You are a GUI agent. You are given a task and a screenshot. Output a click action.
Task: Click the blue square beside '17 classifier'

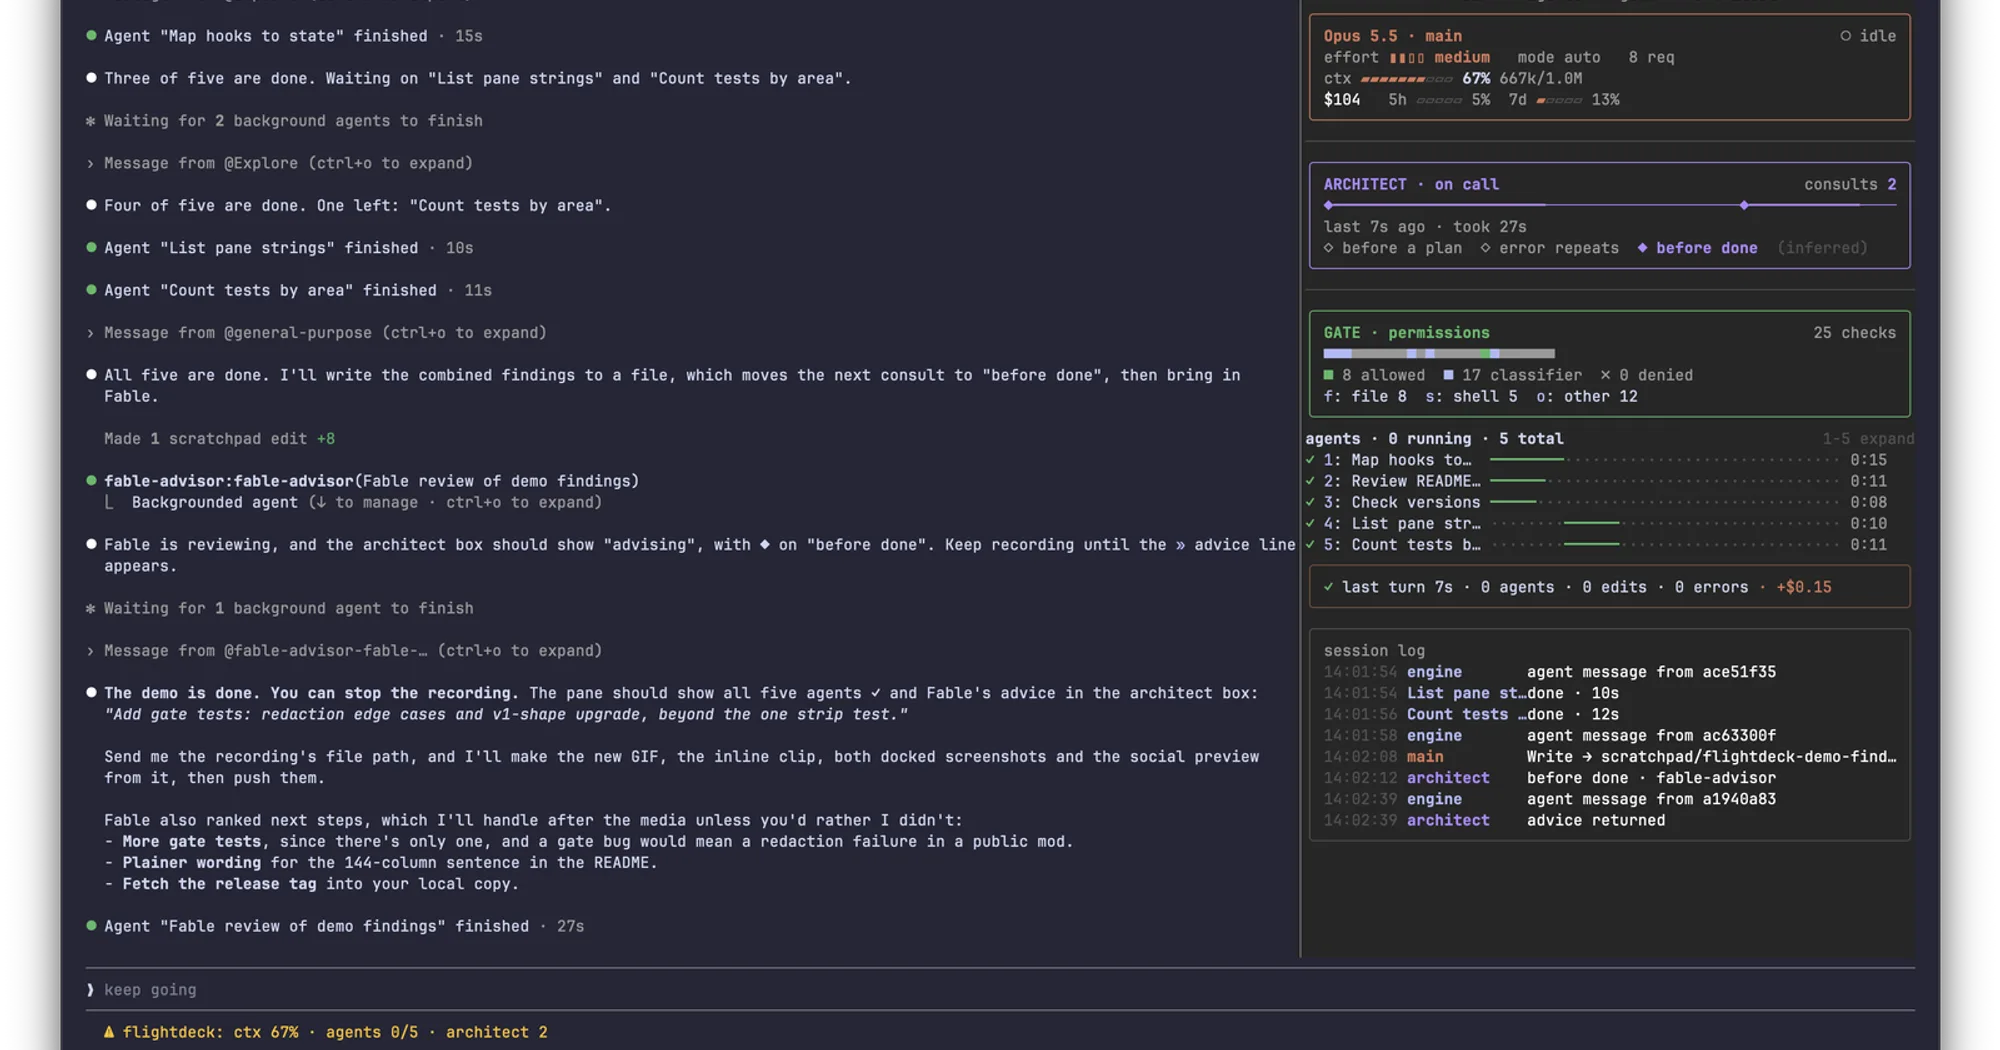[x=1448, y=375]
